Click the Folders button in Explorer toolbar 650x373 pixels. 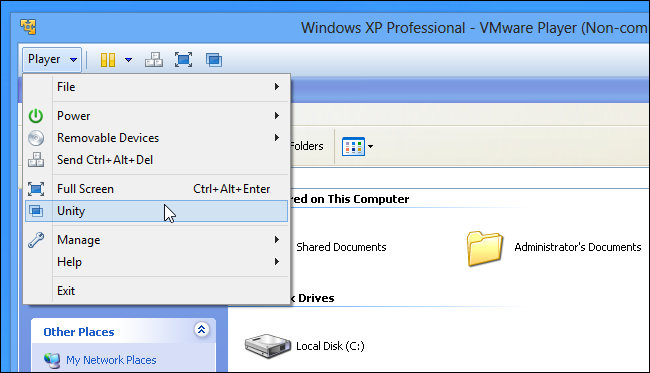click(x=307, y=146)
